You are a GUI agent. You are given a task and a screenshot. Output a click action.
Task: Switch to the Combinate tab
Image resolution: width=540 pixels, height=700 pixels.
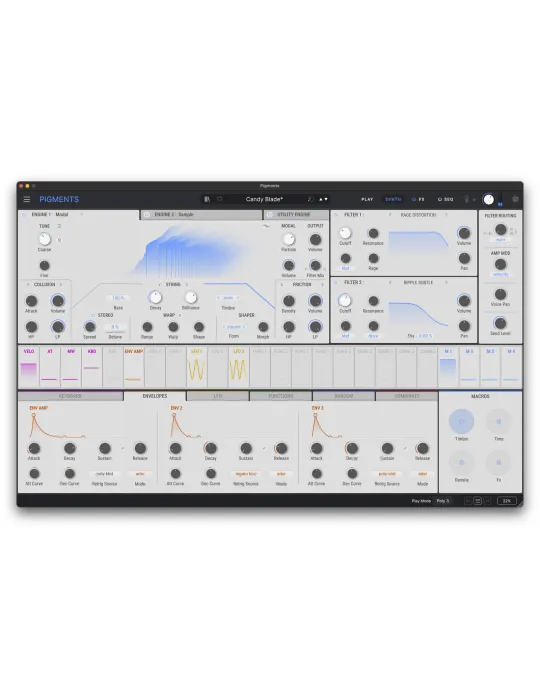pos(407,396)
